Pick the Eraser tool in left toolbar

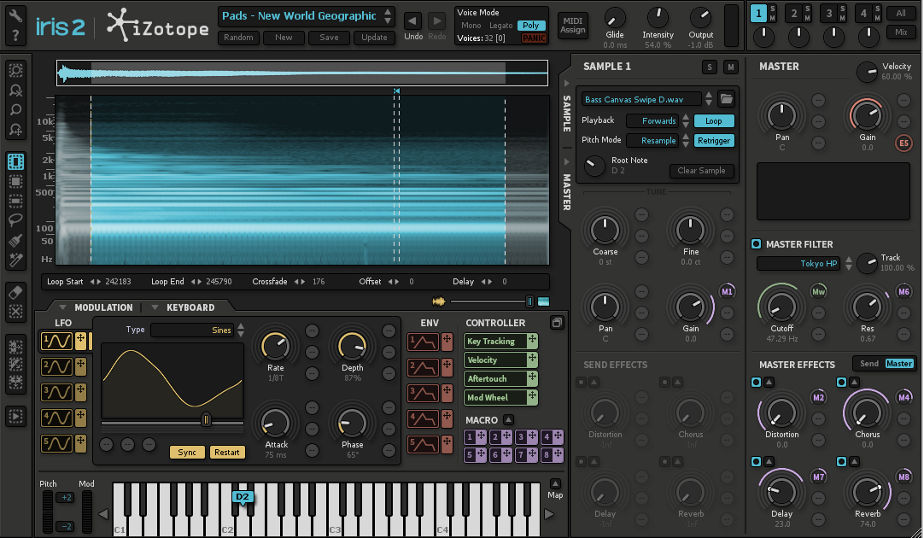16,291
